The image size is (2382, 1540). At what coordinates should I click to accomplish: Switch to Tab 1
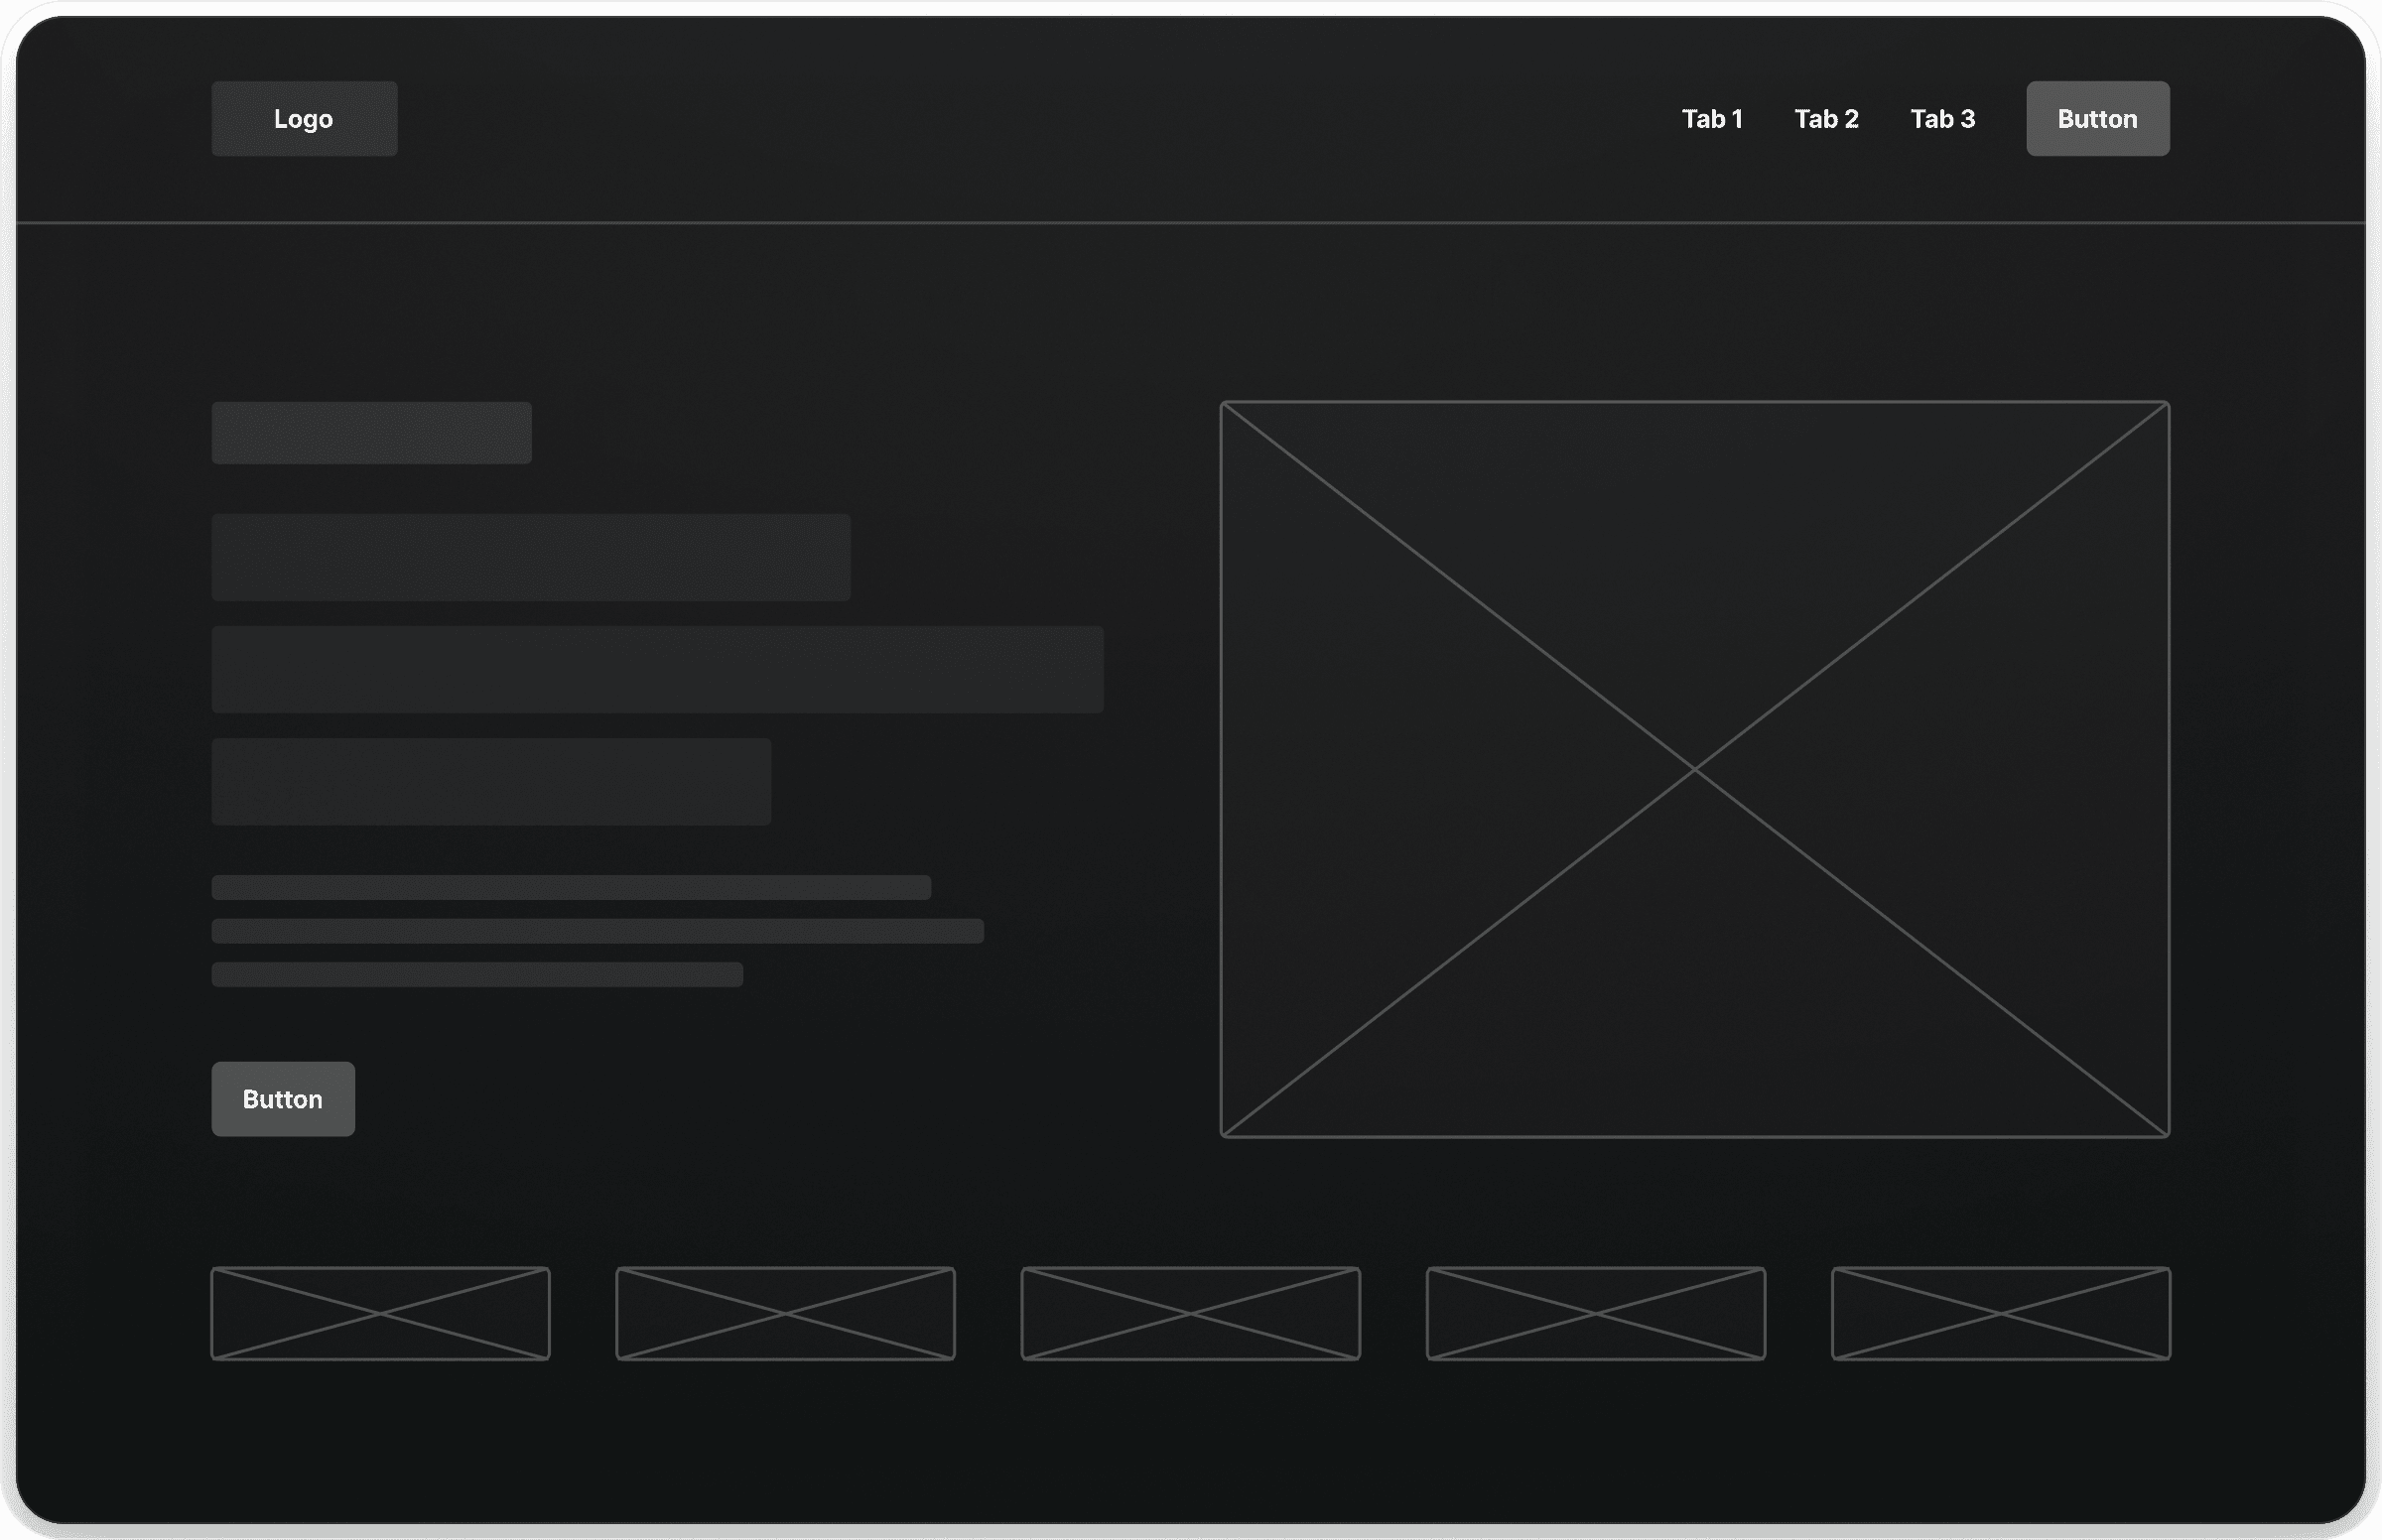click(x=1712, y=119)
